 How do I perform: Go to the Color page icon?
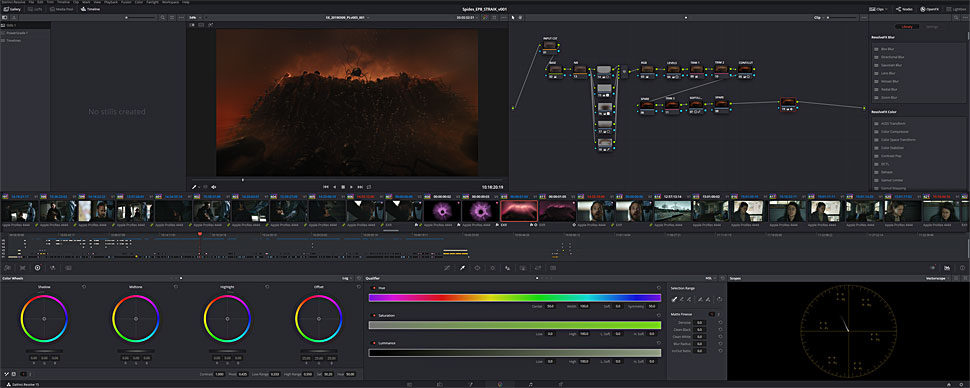point(500,384)
